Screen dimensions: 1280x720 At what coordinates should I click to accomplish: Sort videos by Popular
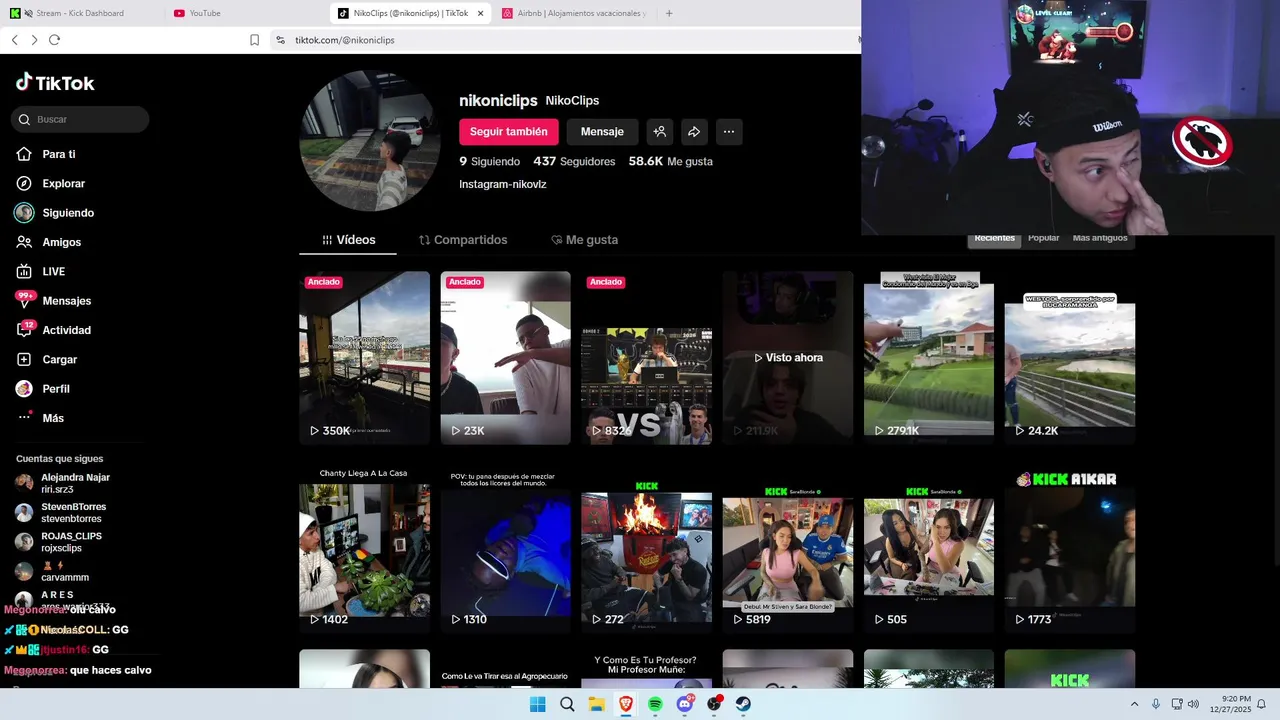1043,238
